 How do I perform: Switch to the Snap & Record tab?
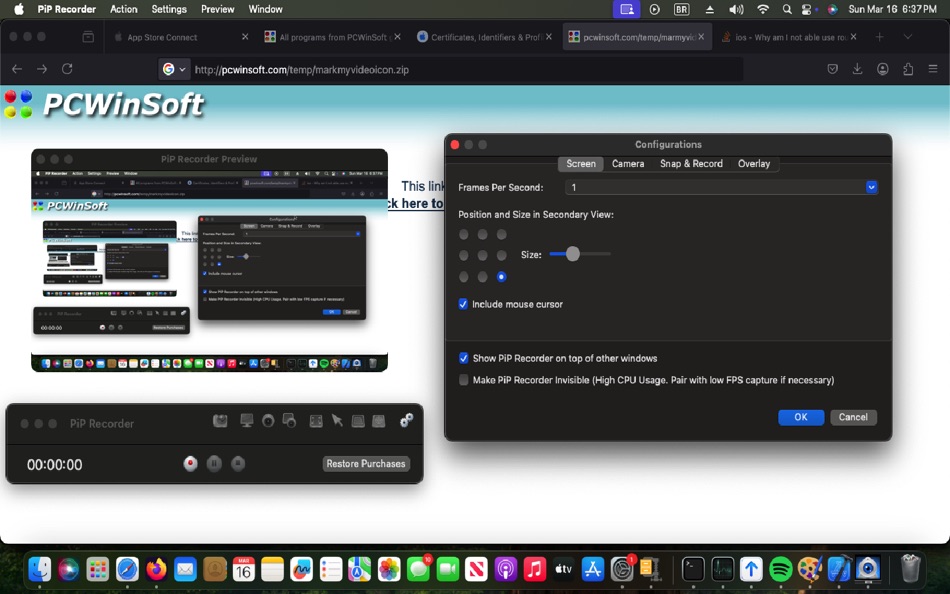tap(691, 164)
